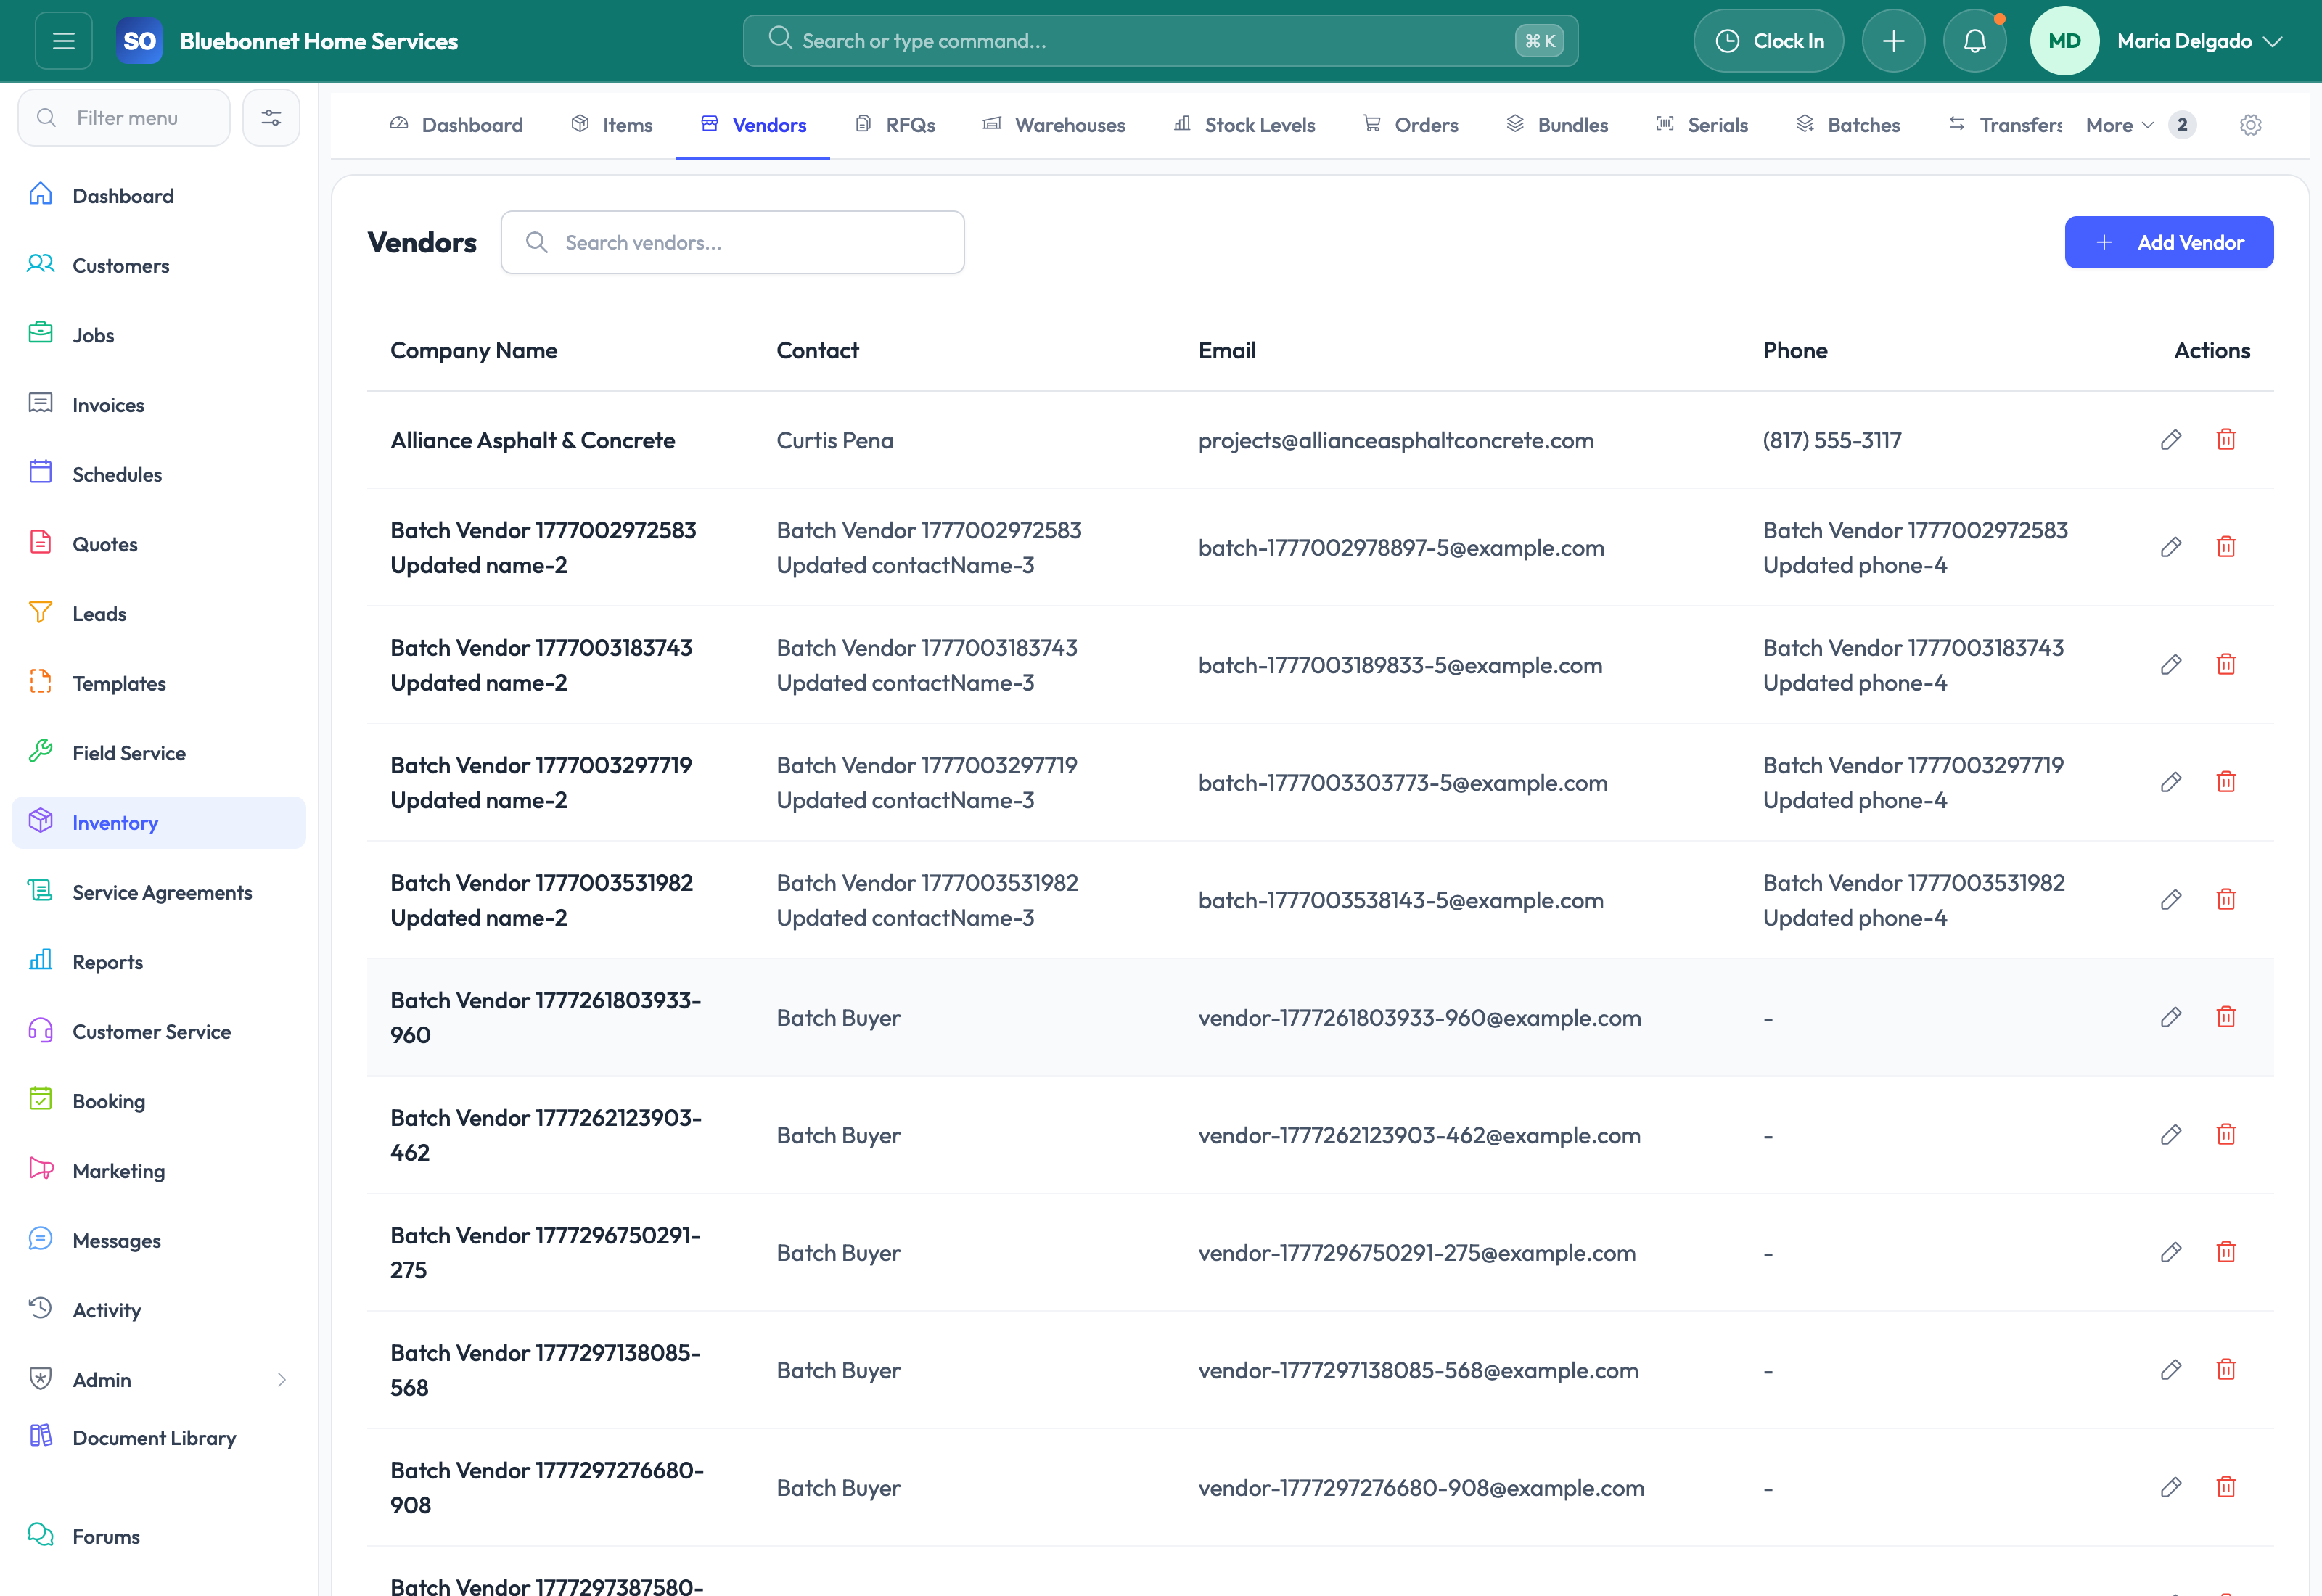Screen dimensions: 2322x1596
Task: Open Document Library in the sidebar
Action: [x=159, y=1437]
